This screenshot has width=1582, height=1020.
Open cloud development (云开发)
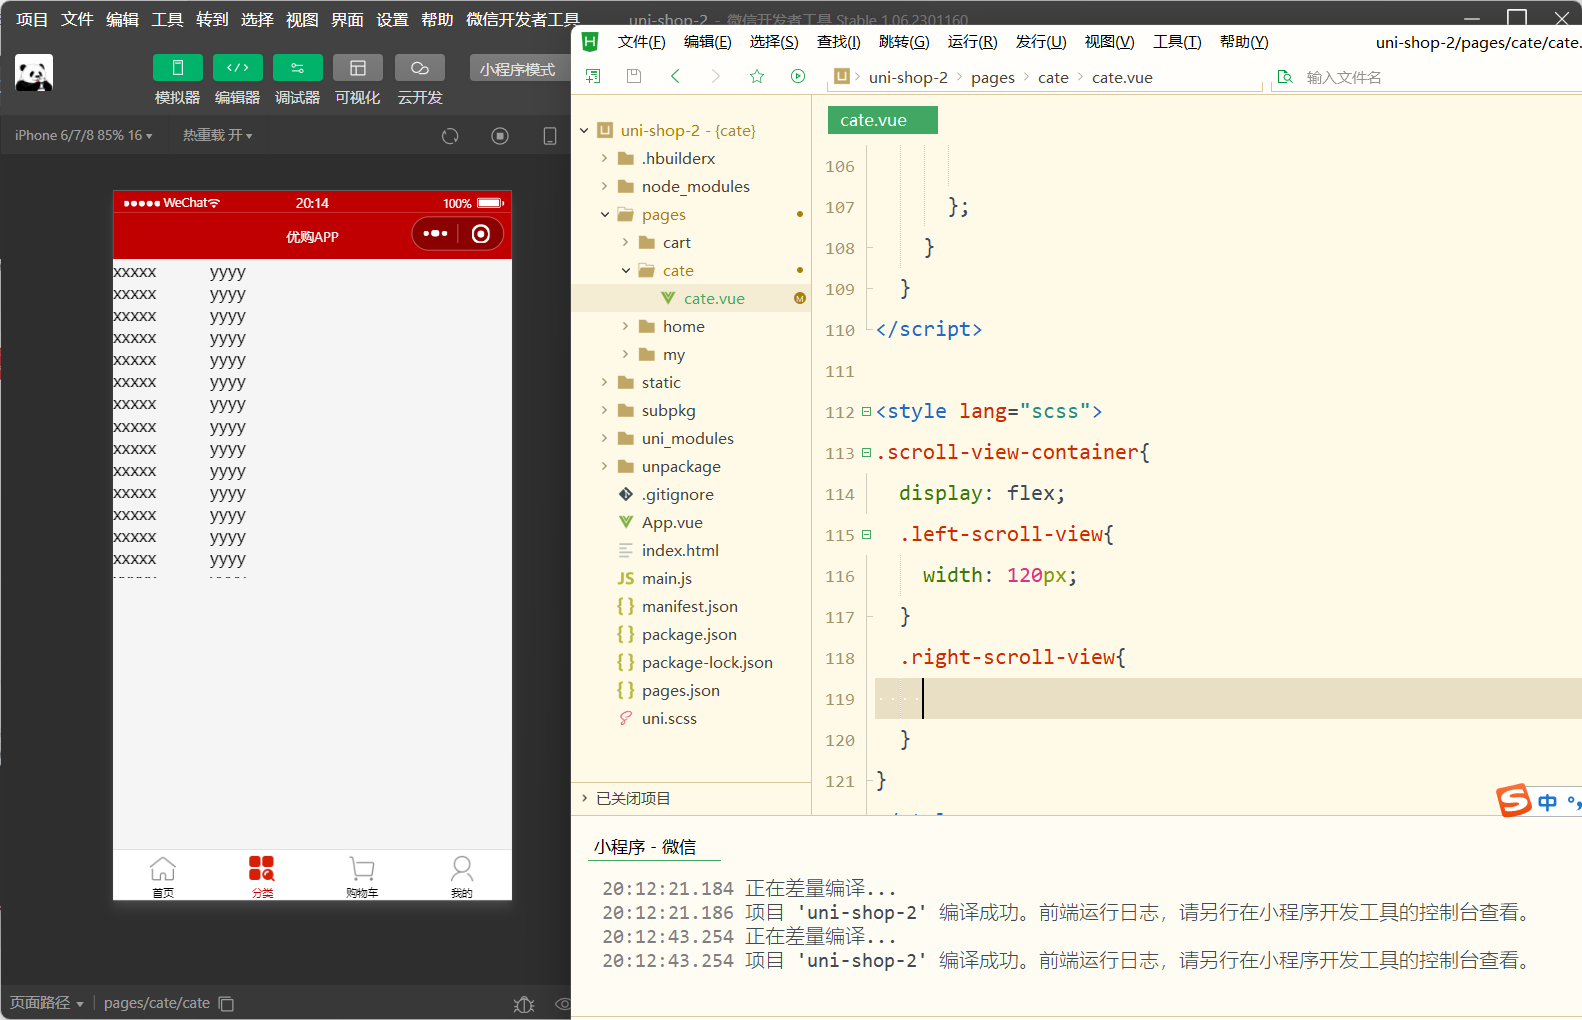click(x=419, y=68)
